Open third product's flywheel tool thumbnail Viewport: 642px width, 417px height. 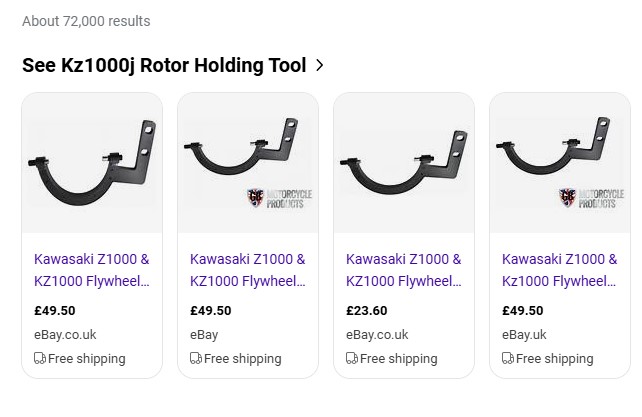404,162
